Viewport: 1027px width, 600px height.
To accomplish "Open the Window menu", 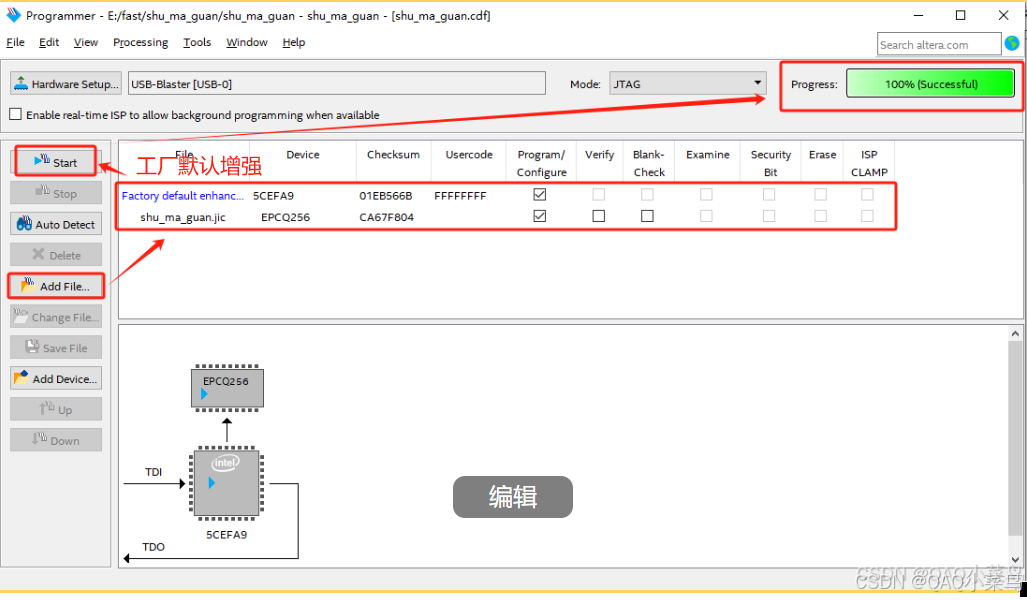I will (x=247, y=42).
